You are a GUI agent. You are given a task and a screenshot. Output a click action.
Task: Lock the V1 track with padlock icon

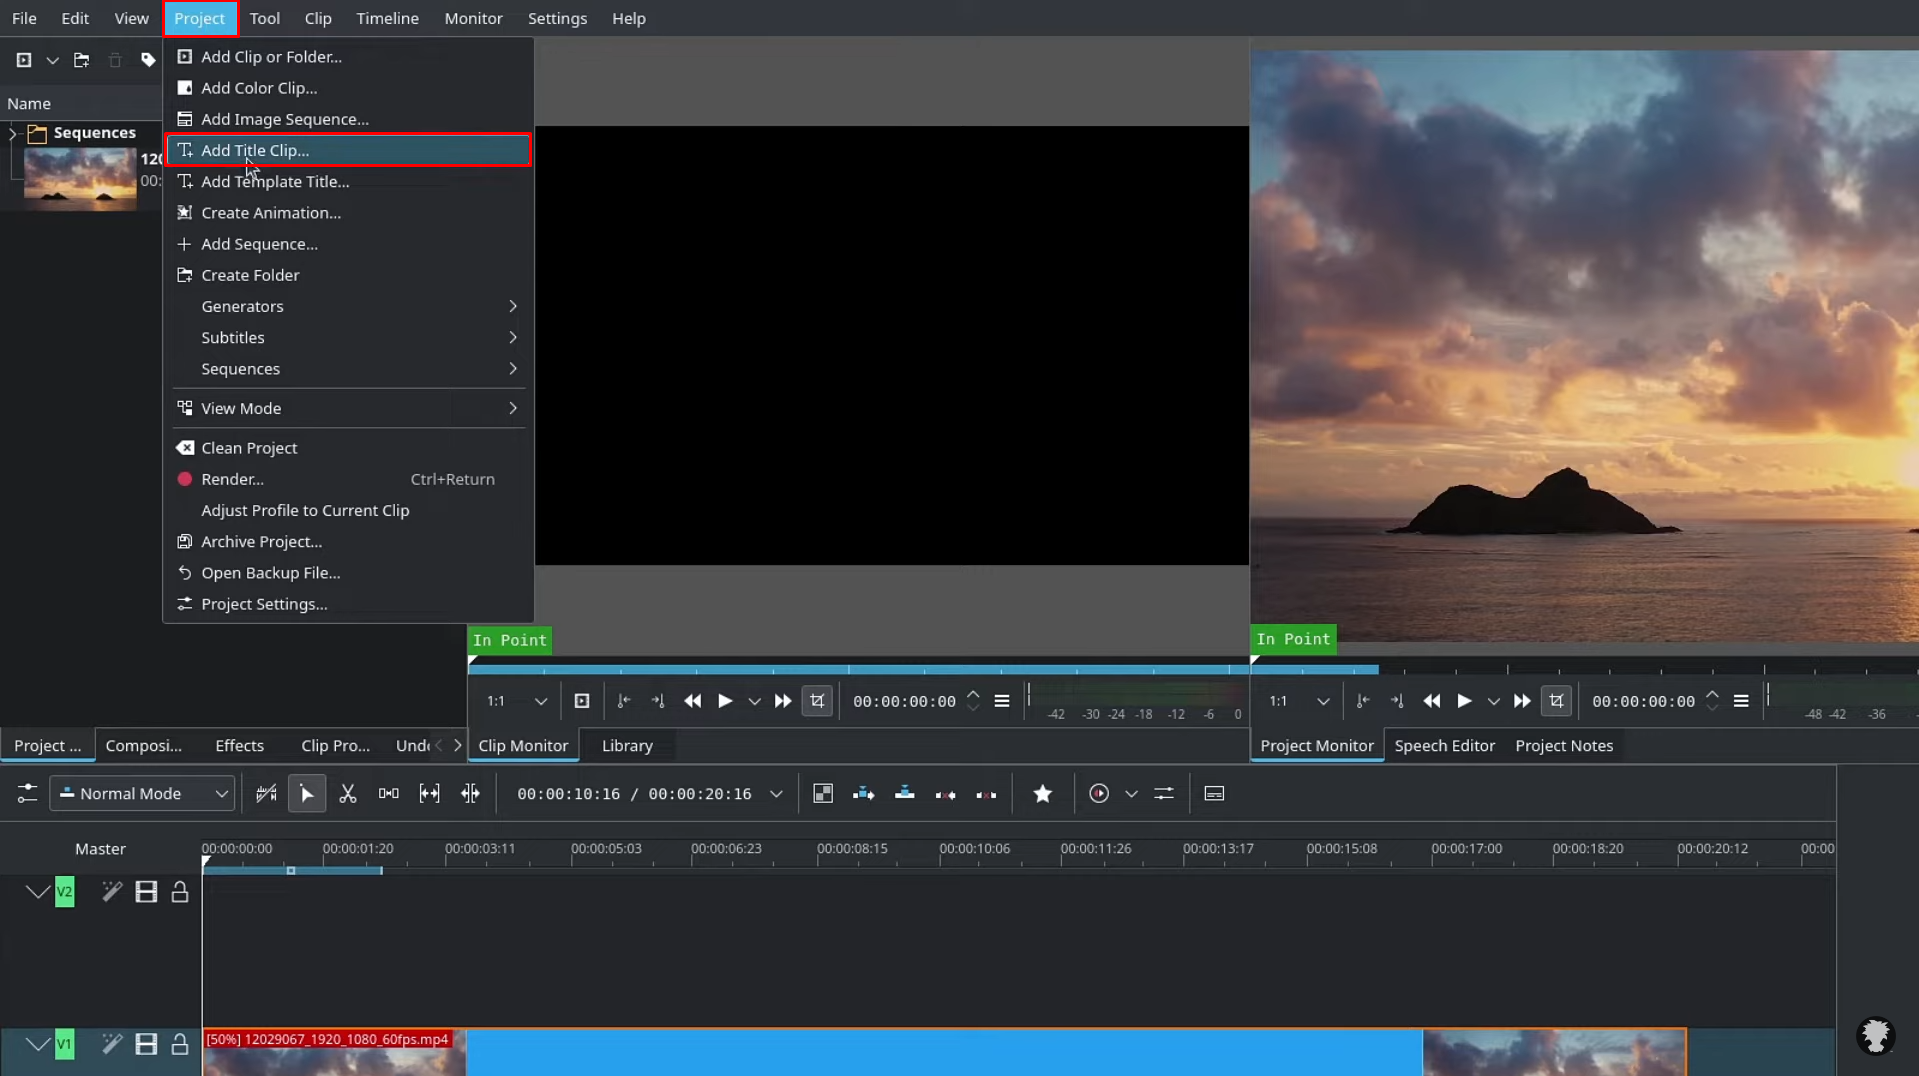click(180, 1044)
